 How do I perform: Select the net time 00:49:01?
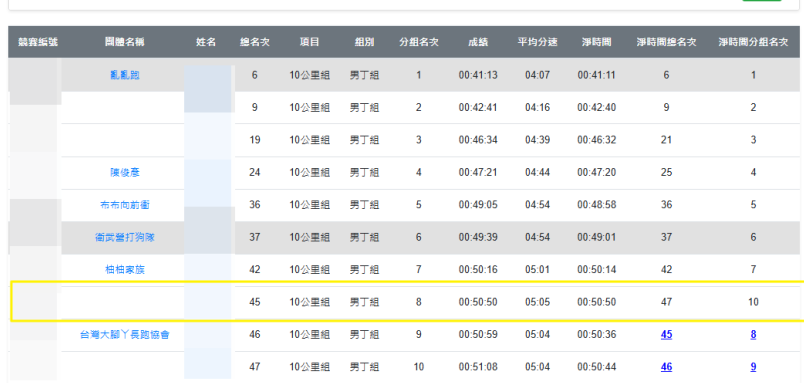tap(596, 237)
